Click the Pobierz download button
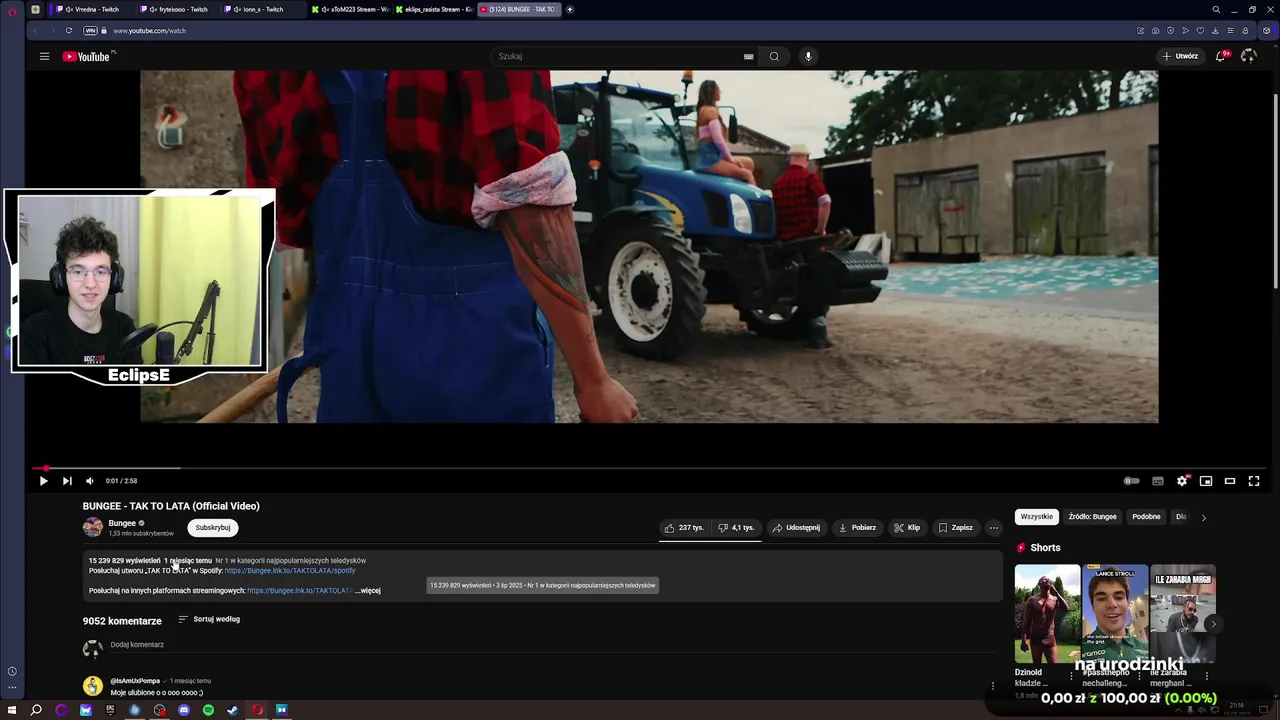The image size is (1280, 720). (857, 528)
